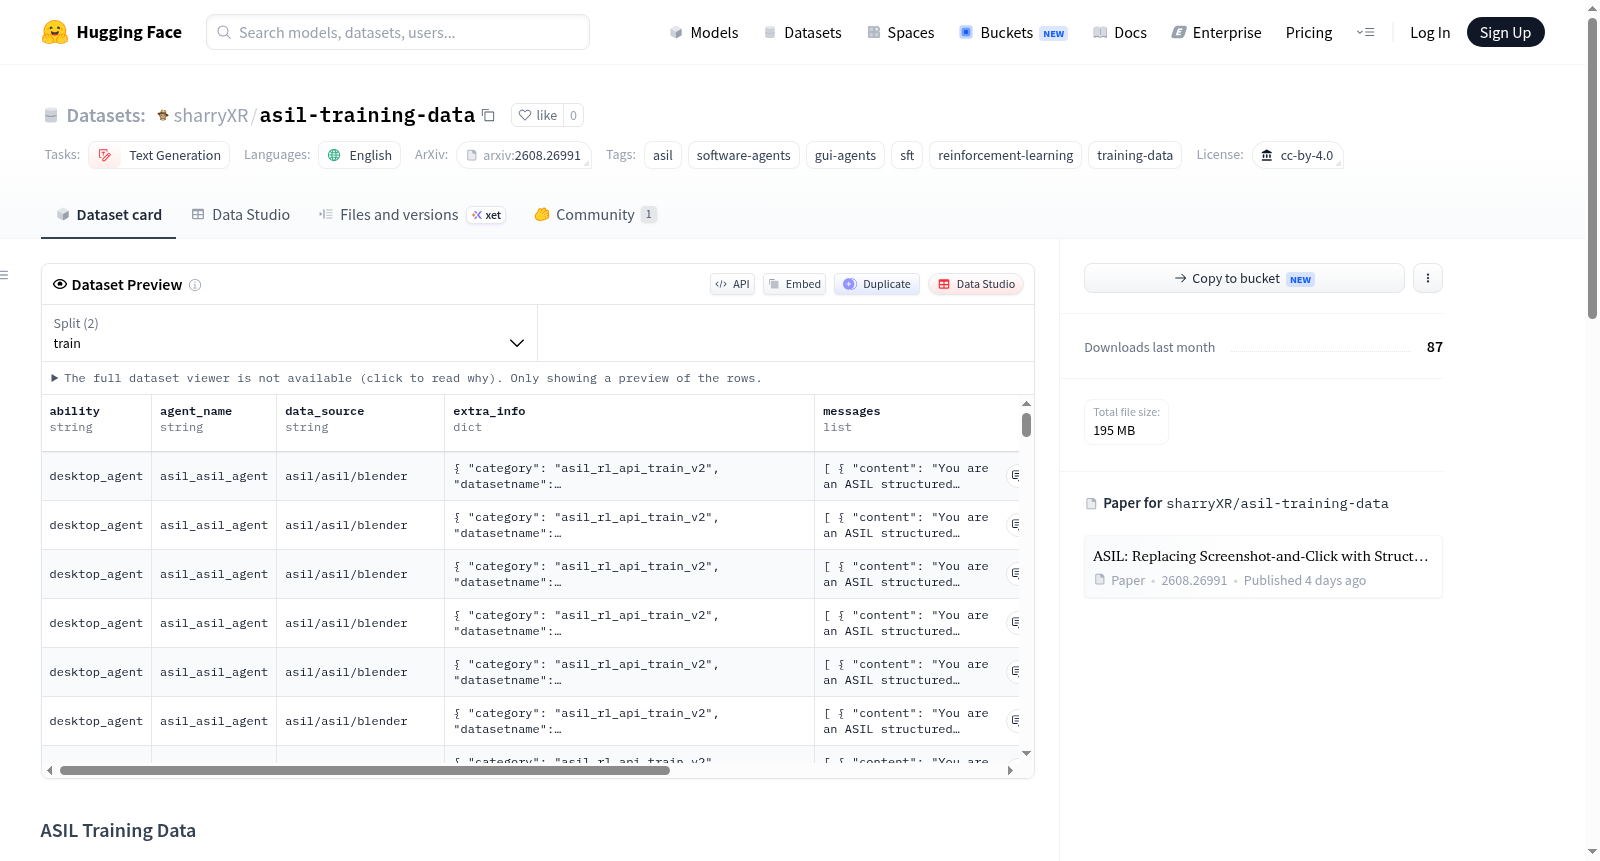Click the Log In link
Image resolution: width=1600 pixels, height=861 pixels.
1430,32
